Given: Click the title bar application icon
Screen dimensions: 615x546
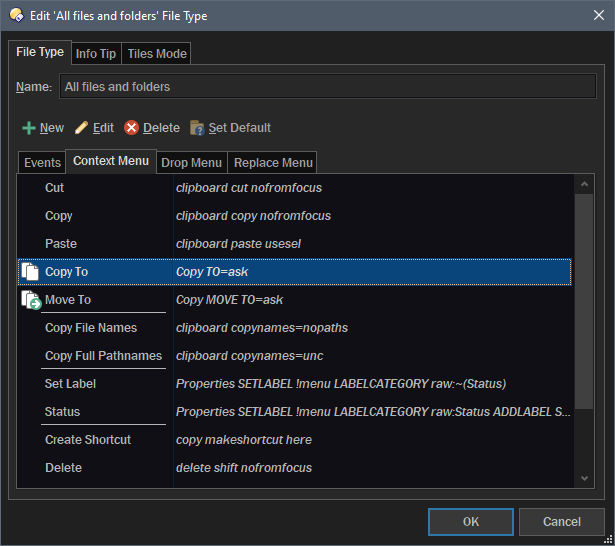Looking at the screenshot, I should (16, 15).
